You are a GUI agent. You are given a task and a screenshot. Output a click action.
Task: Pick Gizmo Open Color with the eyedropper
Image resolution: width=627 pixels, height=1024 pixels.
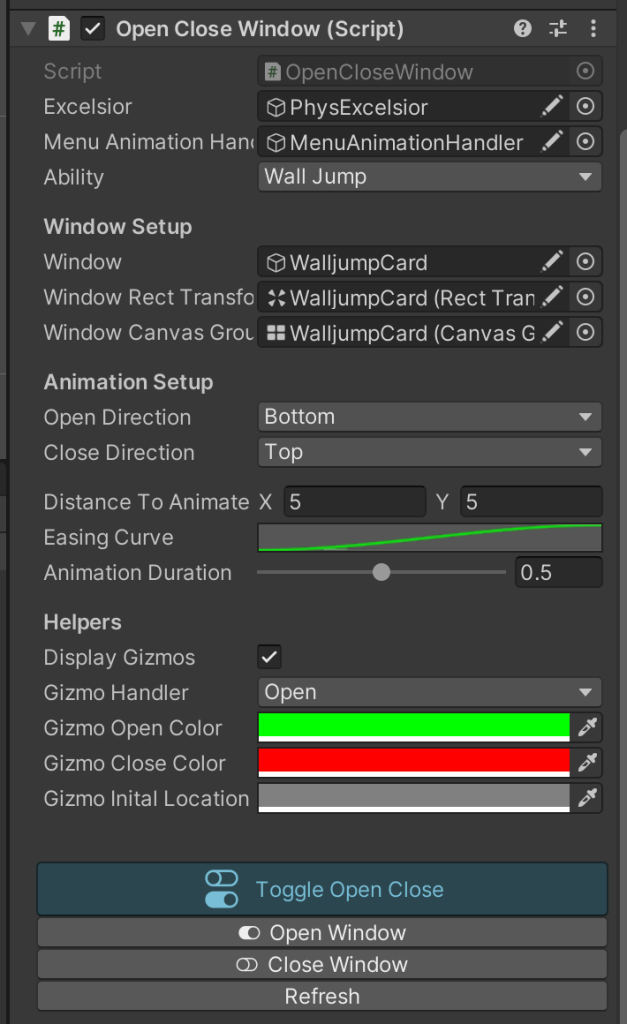click(x=587, y=727)
